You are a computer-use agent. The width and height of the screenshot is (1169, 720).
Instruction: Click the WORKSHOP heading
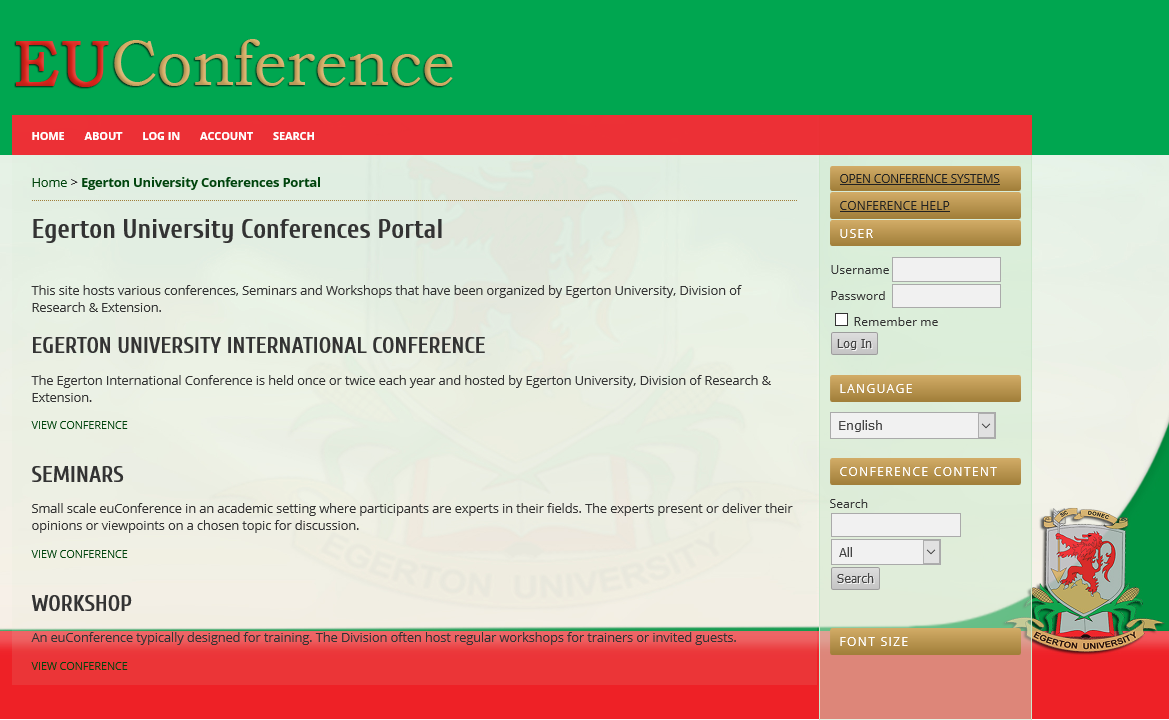(81, 604)
